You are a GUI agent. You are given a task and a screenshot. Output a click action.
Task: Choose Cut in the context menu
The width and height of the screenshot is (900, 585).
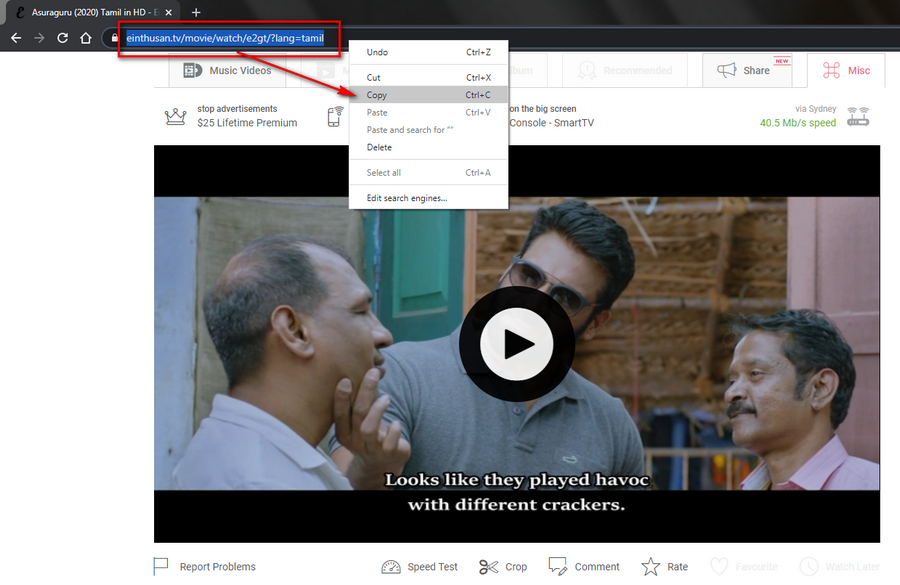[x=428, y=78]
